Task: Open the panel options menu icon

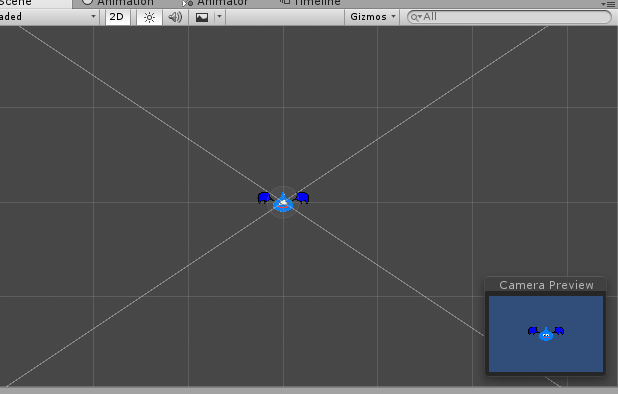Action: pos(609,4)
